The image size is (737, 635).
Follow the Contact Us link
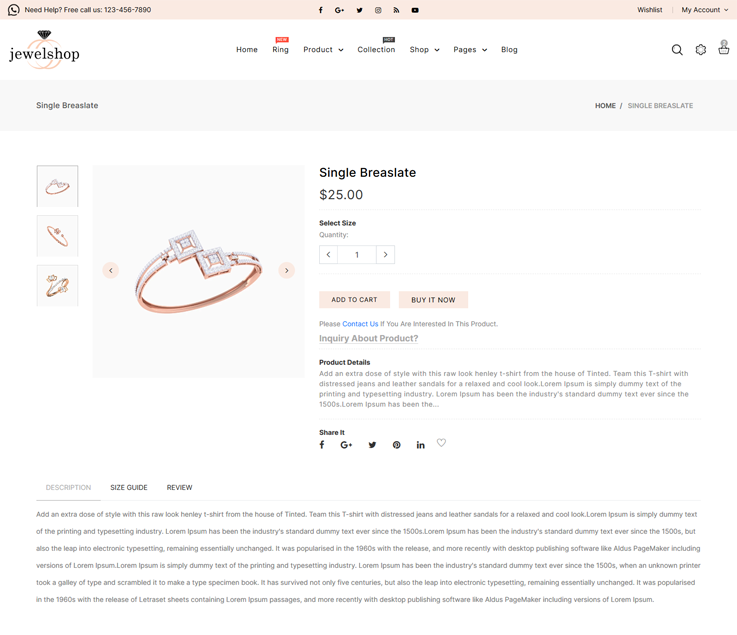[x=360, y=324]
